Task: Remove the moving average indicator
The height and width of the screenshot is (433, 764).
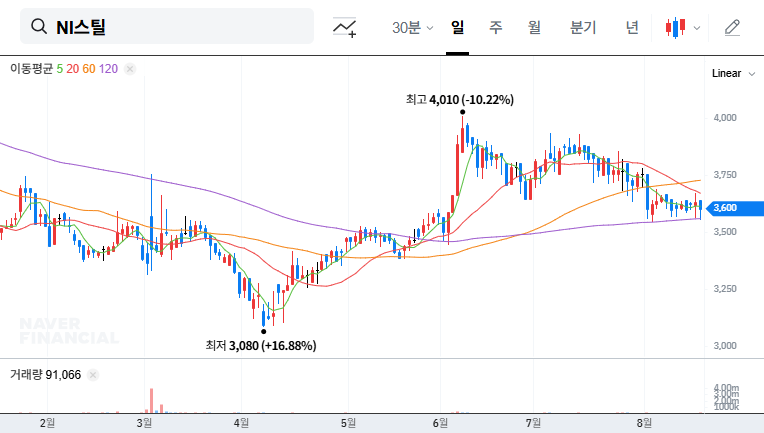Action: click(130, 69)
